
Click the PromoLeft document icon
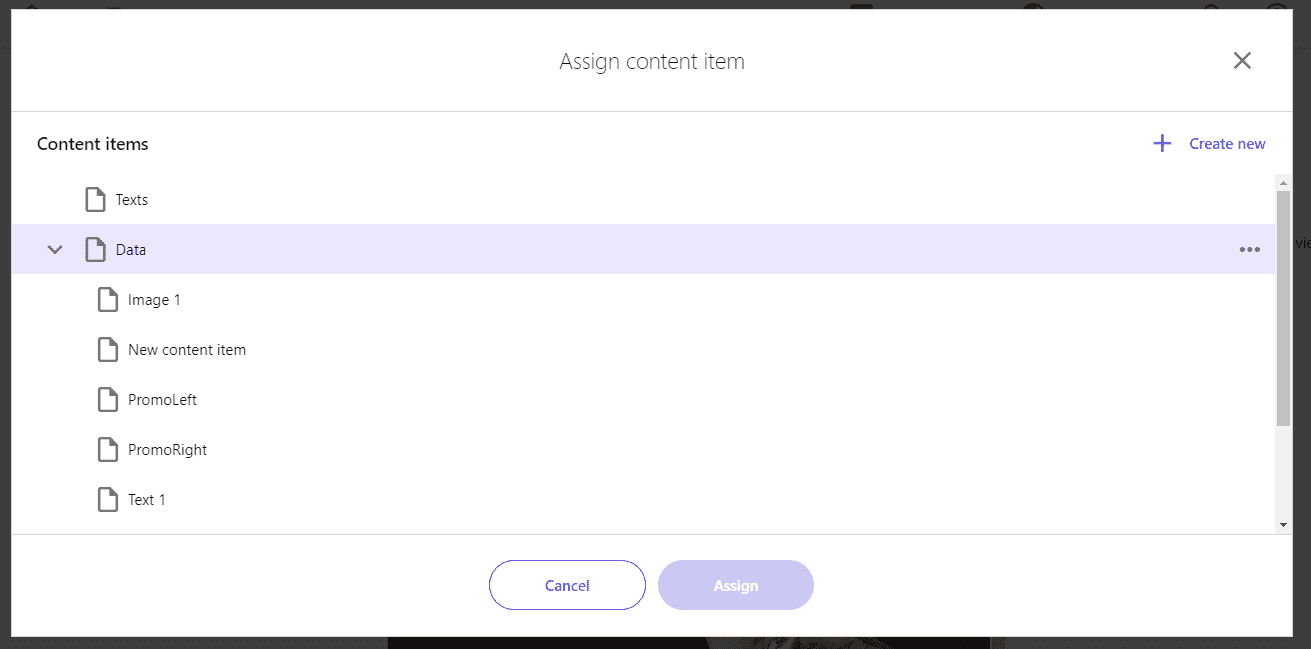(x=107, y=399)
